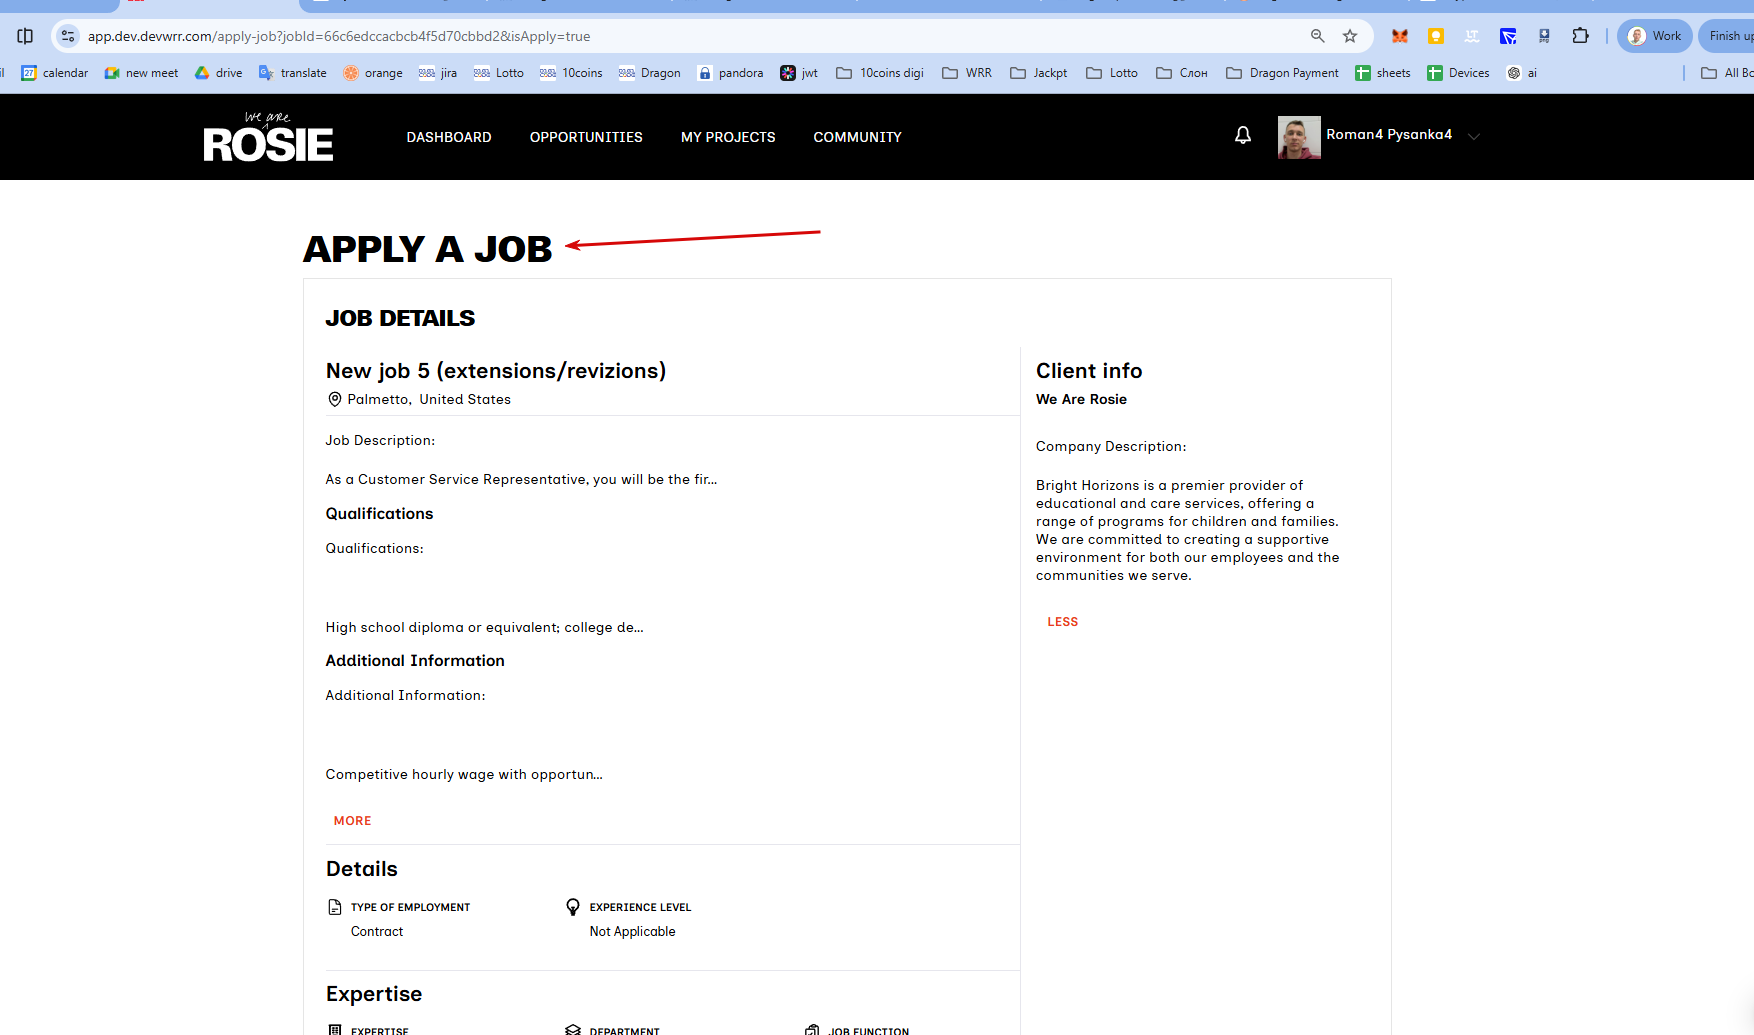Open the Opportunities menu item
The height and width of the screenshot is (1035, 1754).
pos(586,137)
